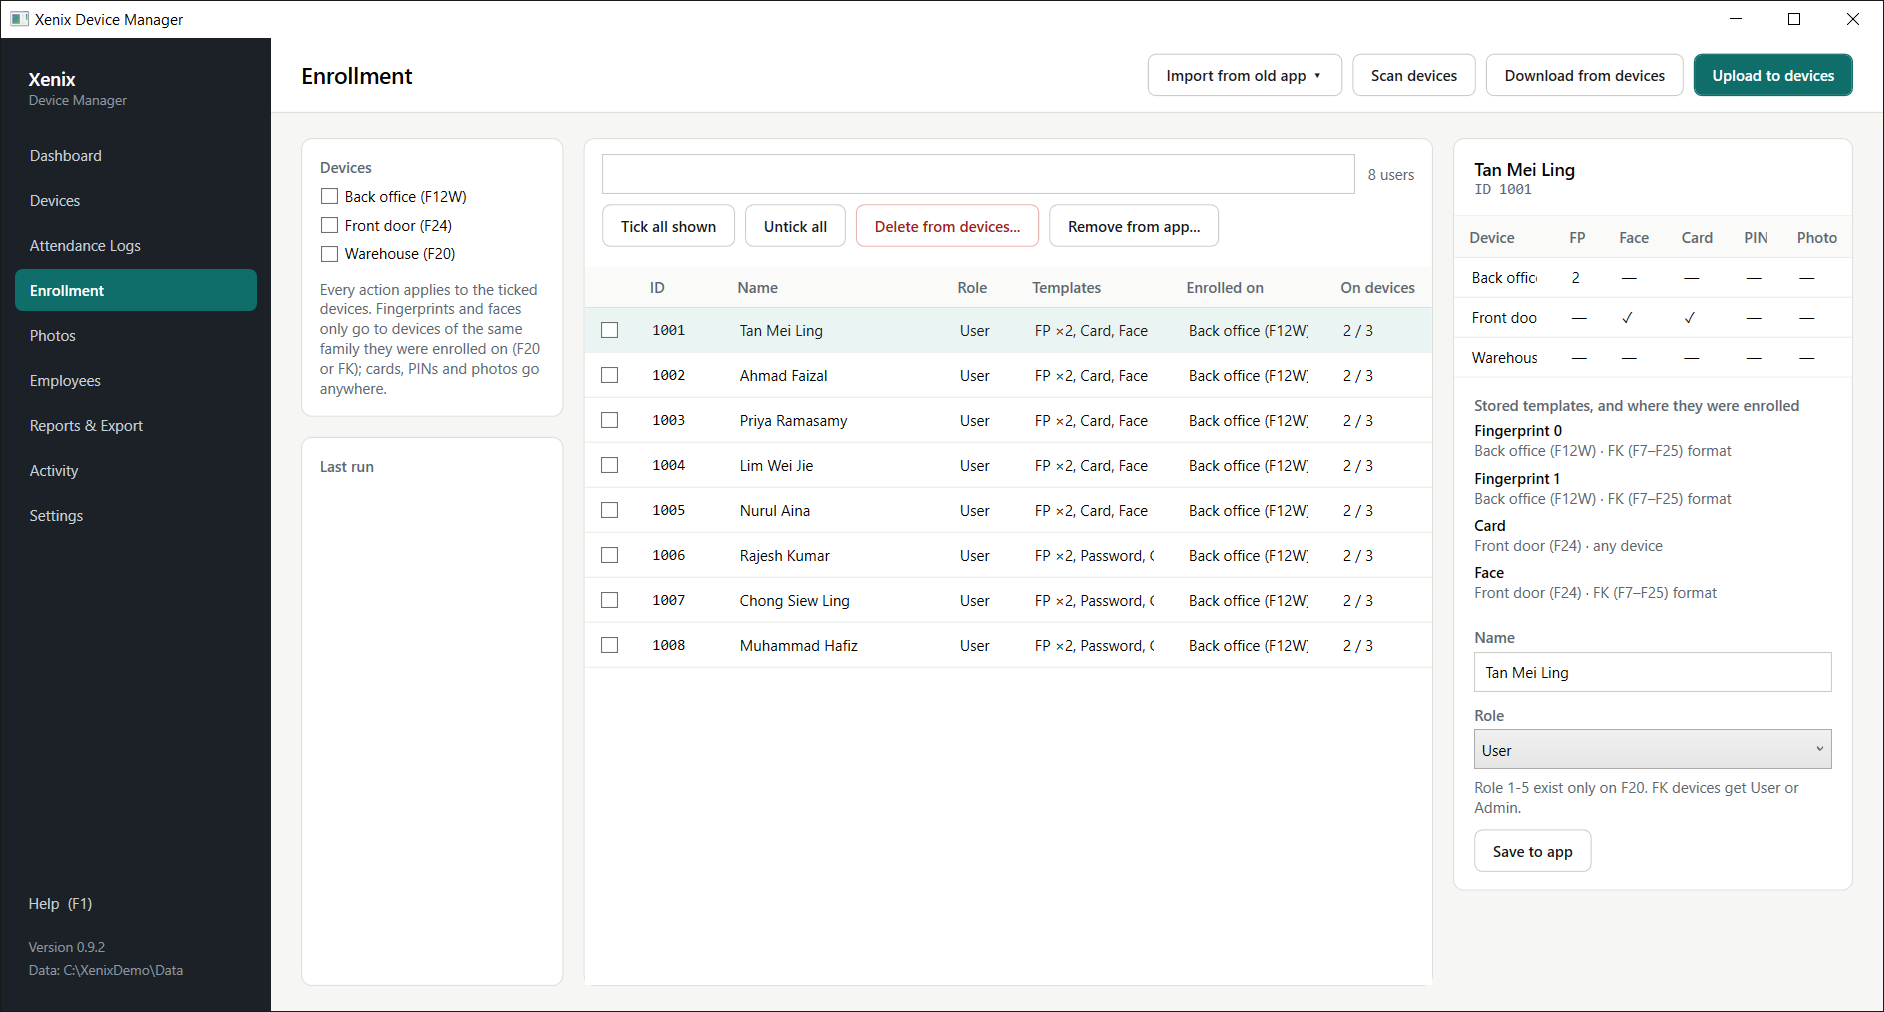
Task: Tick the checkbox for user 1007 Chong Siew Ling
Action: point(610,600)
